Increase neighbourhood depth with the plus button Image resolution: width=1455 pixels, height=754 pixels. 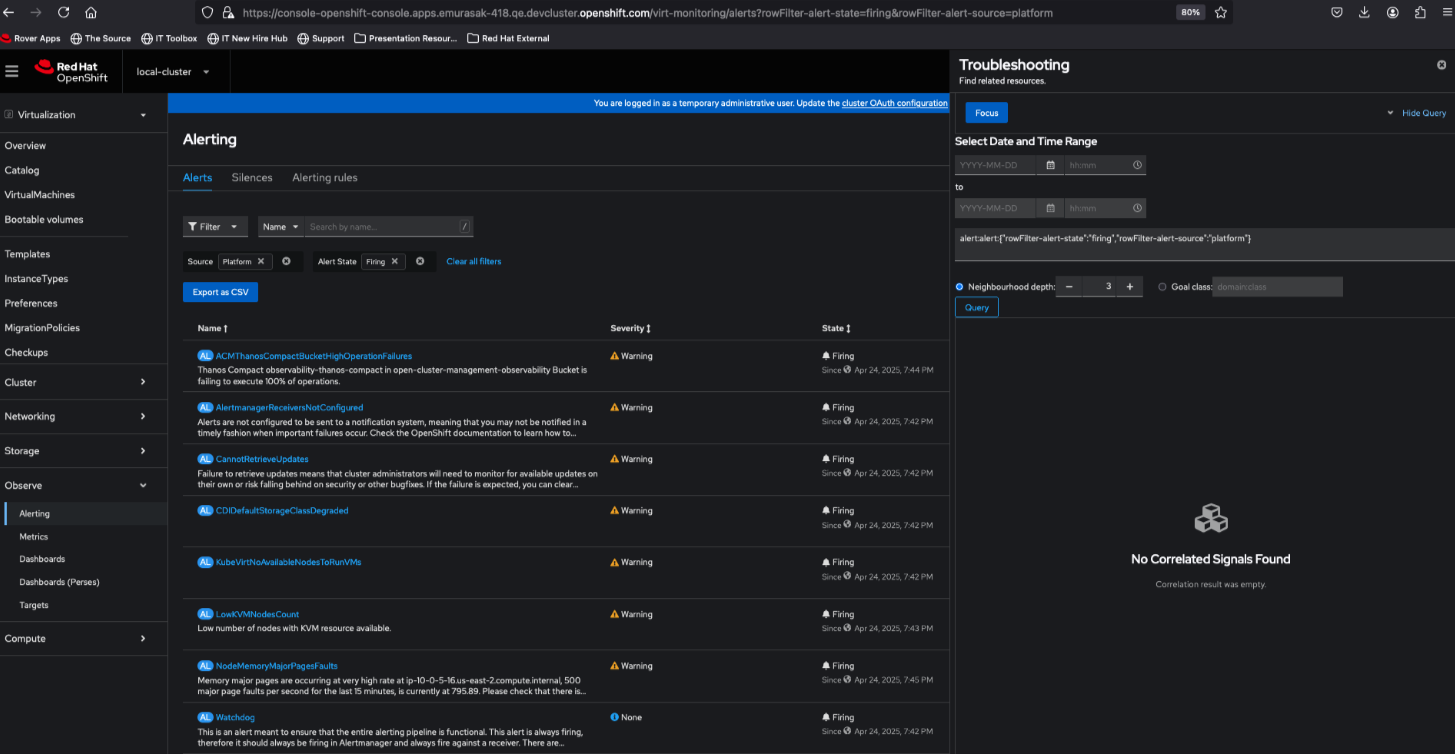(x=1129, y=287)
